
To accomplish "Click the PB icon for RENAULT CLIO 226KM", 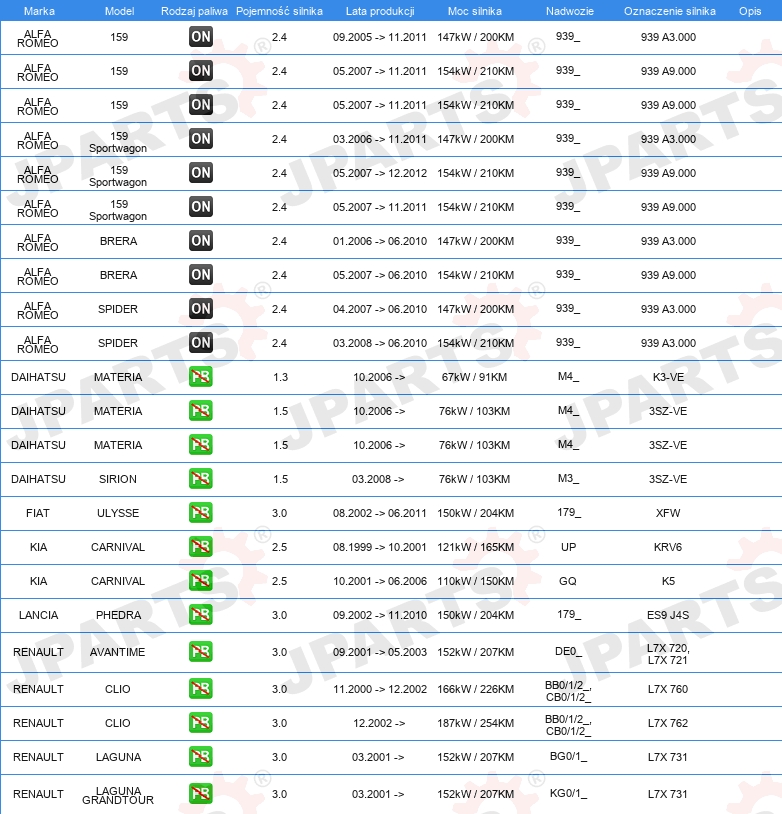I will (x=201, y=689).
